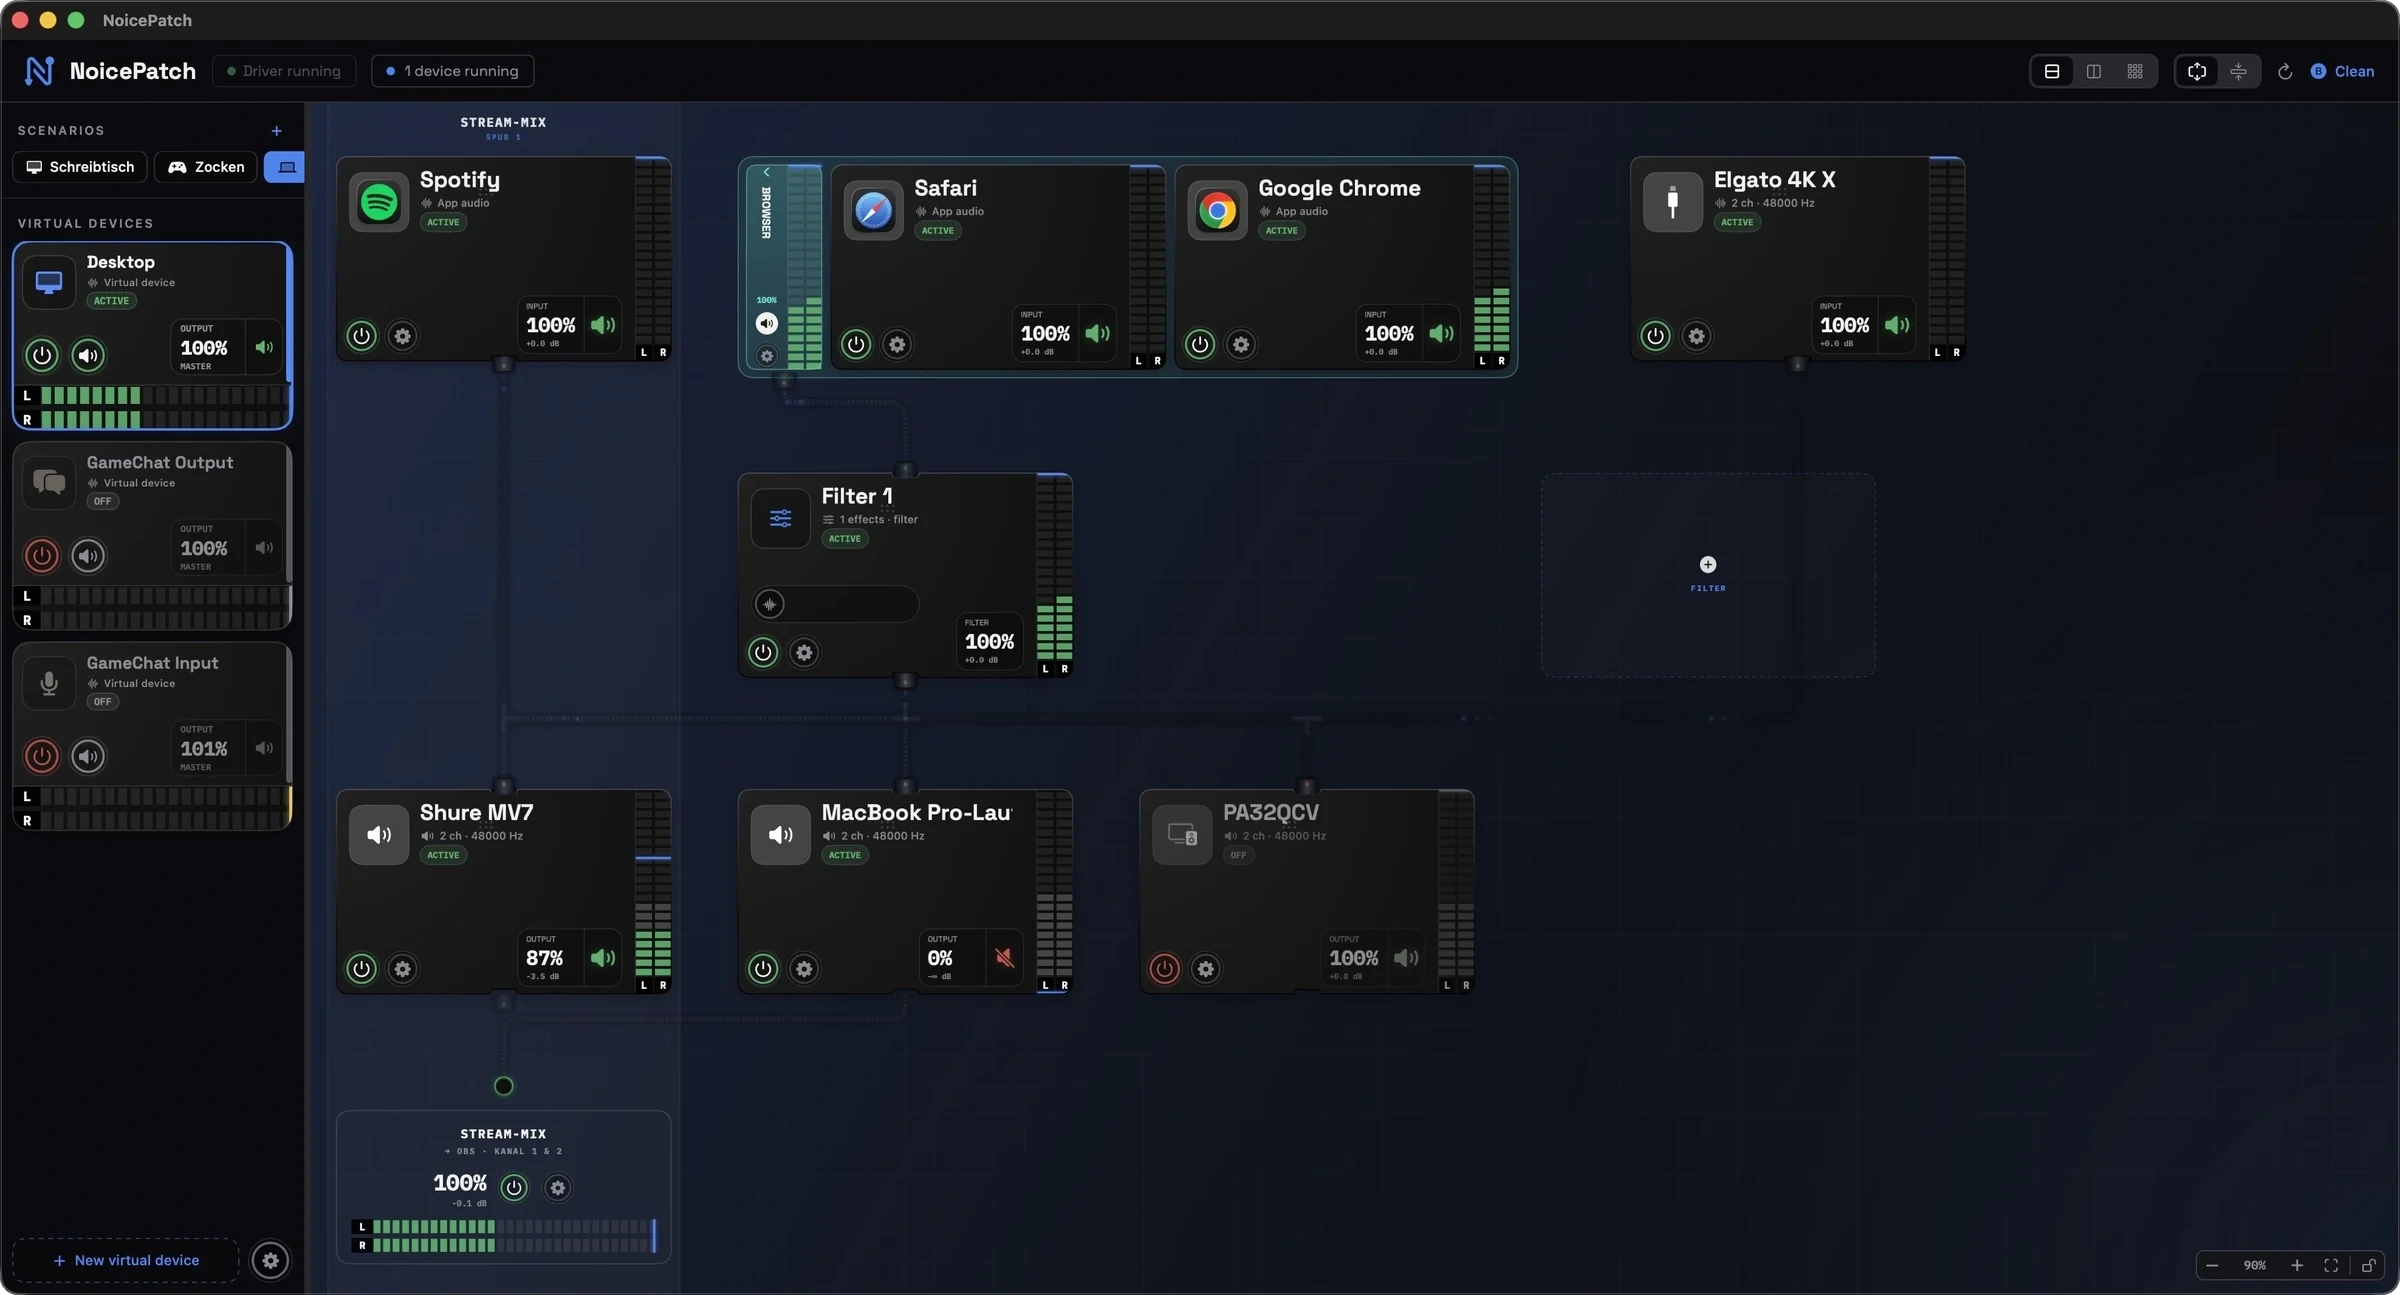Mute the Desktop master output speaker
The image size is (2400, 1295).
tap(264, 348)
